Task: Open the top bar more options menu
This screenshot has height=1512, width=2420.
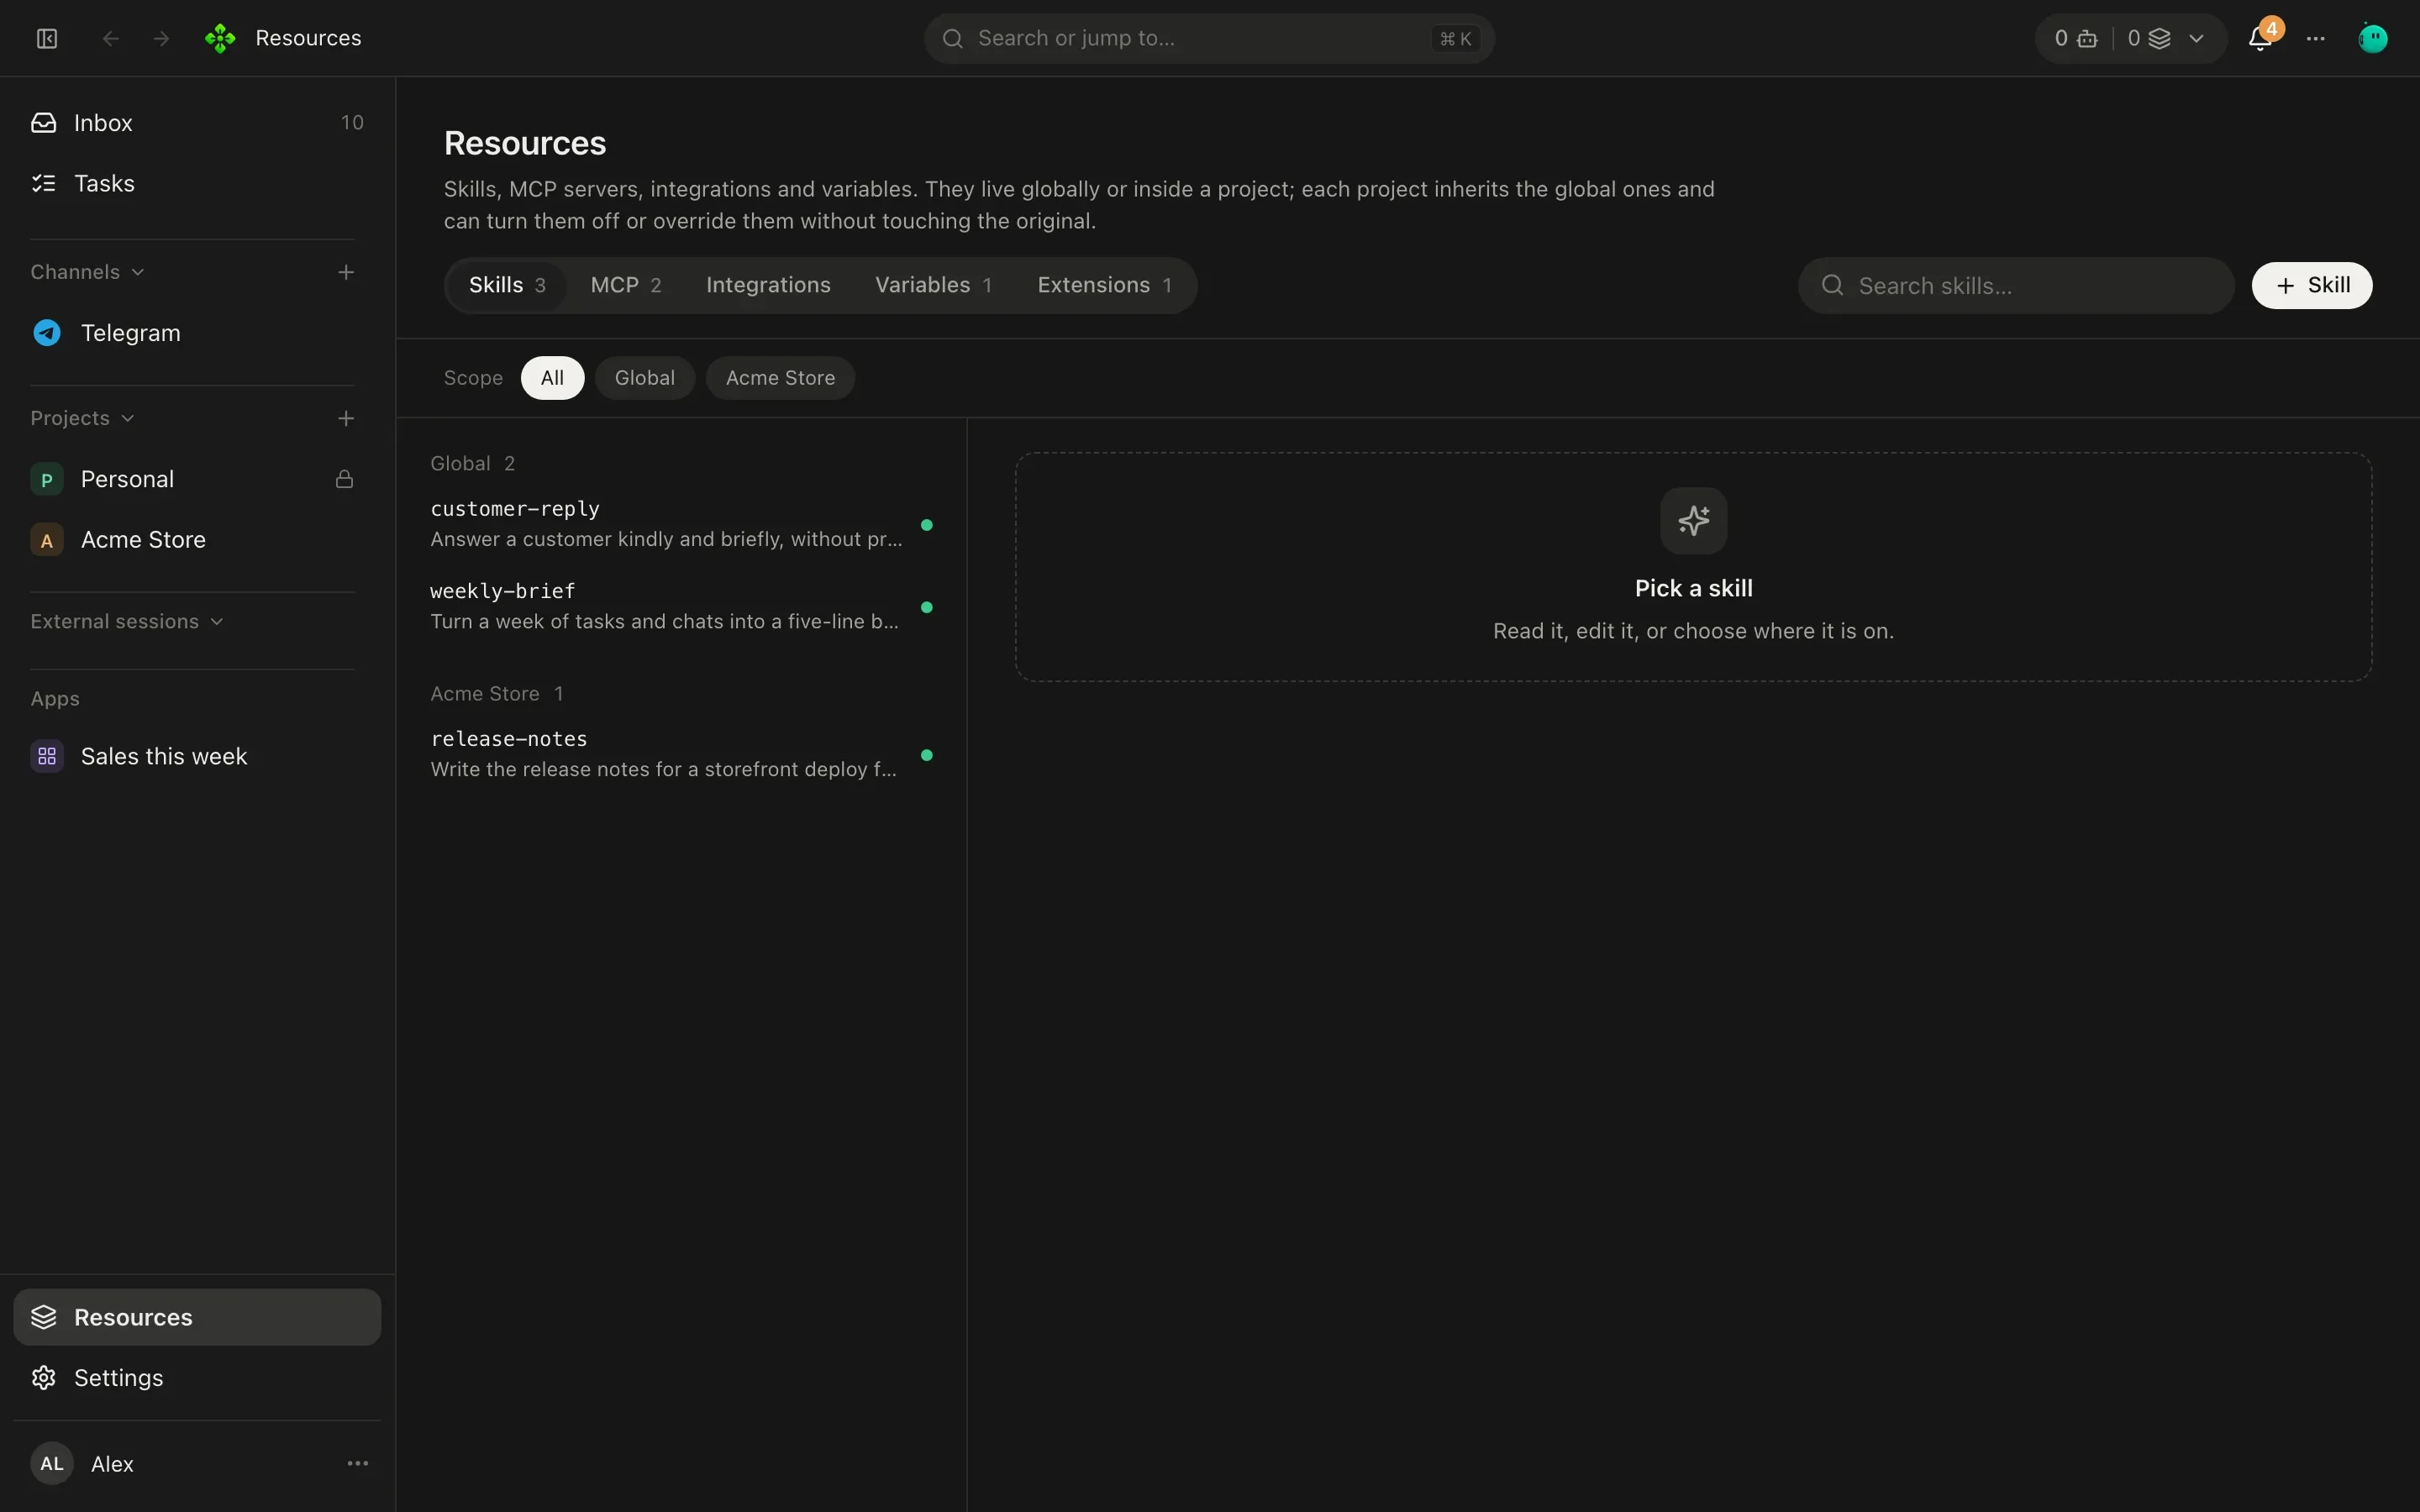Action: point(2316,38)
